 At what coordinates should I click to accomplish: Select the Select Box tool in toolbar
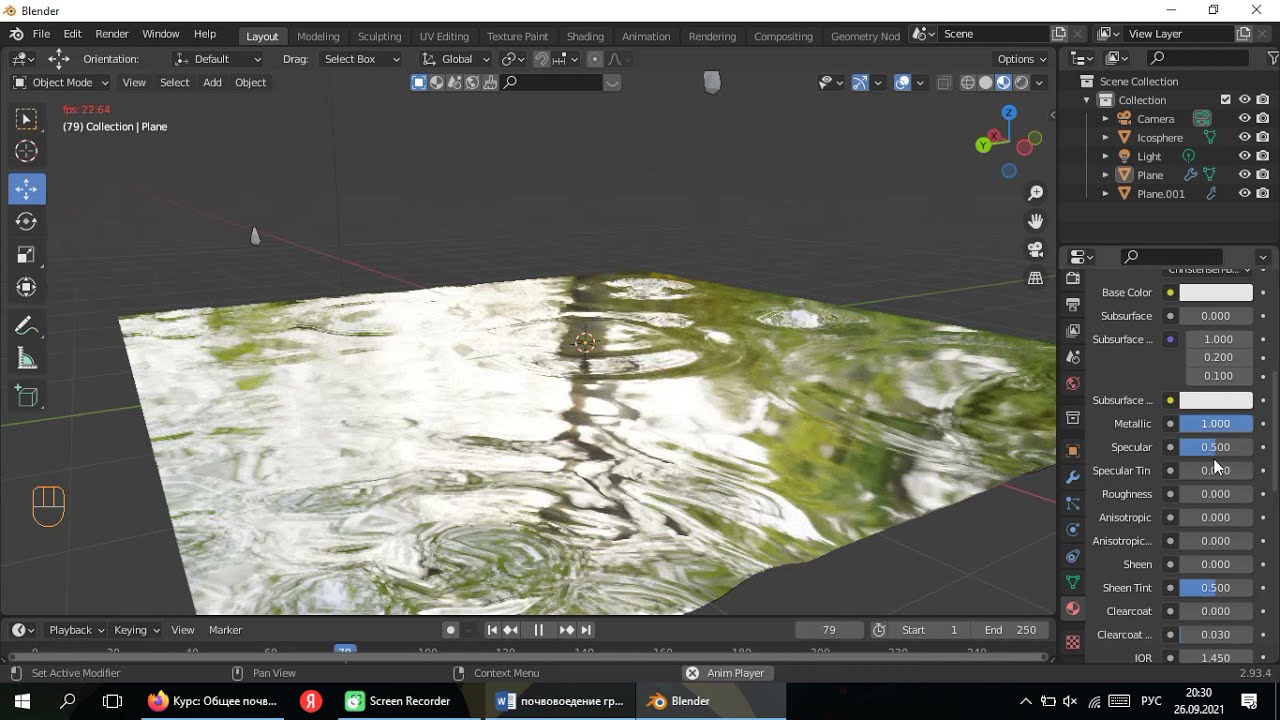click(x=27, y=120)
